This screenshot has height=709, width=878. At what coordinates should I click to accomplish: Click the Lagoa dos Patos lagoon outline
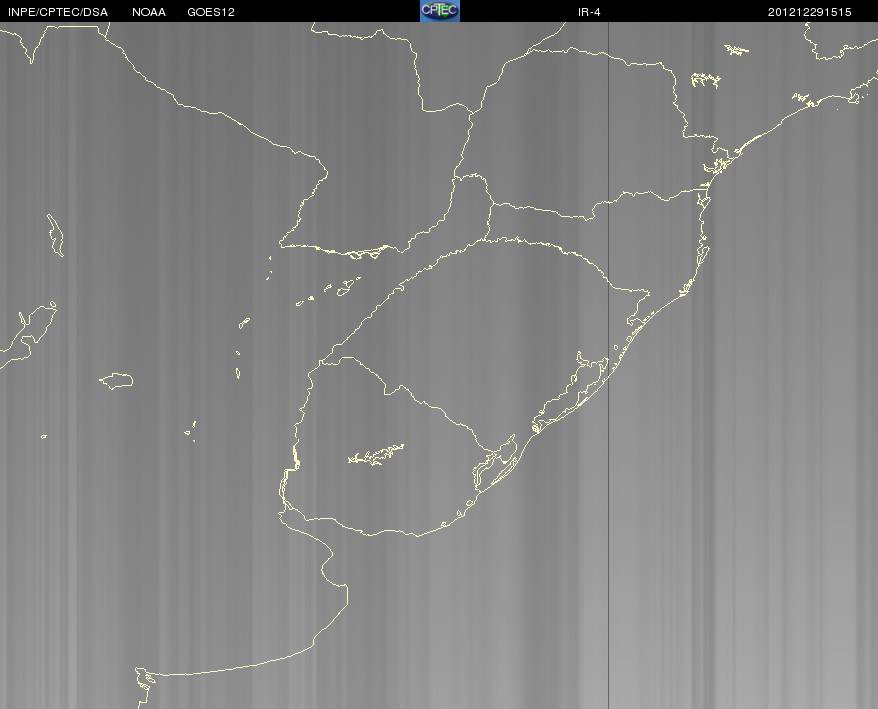[571, 392]
